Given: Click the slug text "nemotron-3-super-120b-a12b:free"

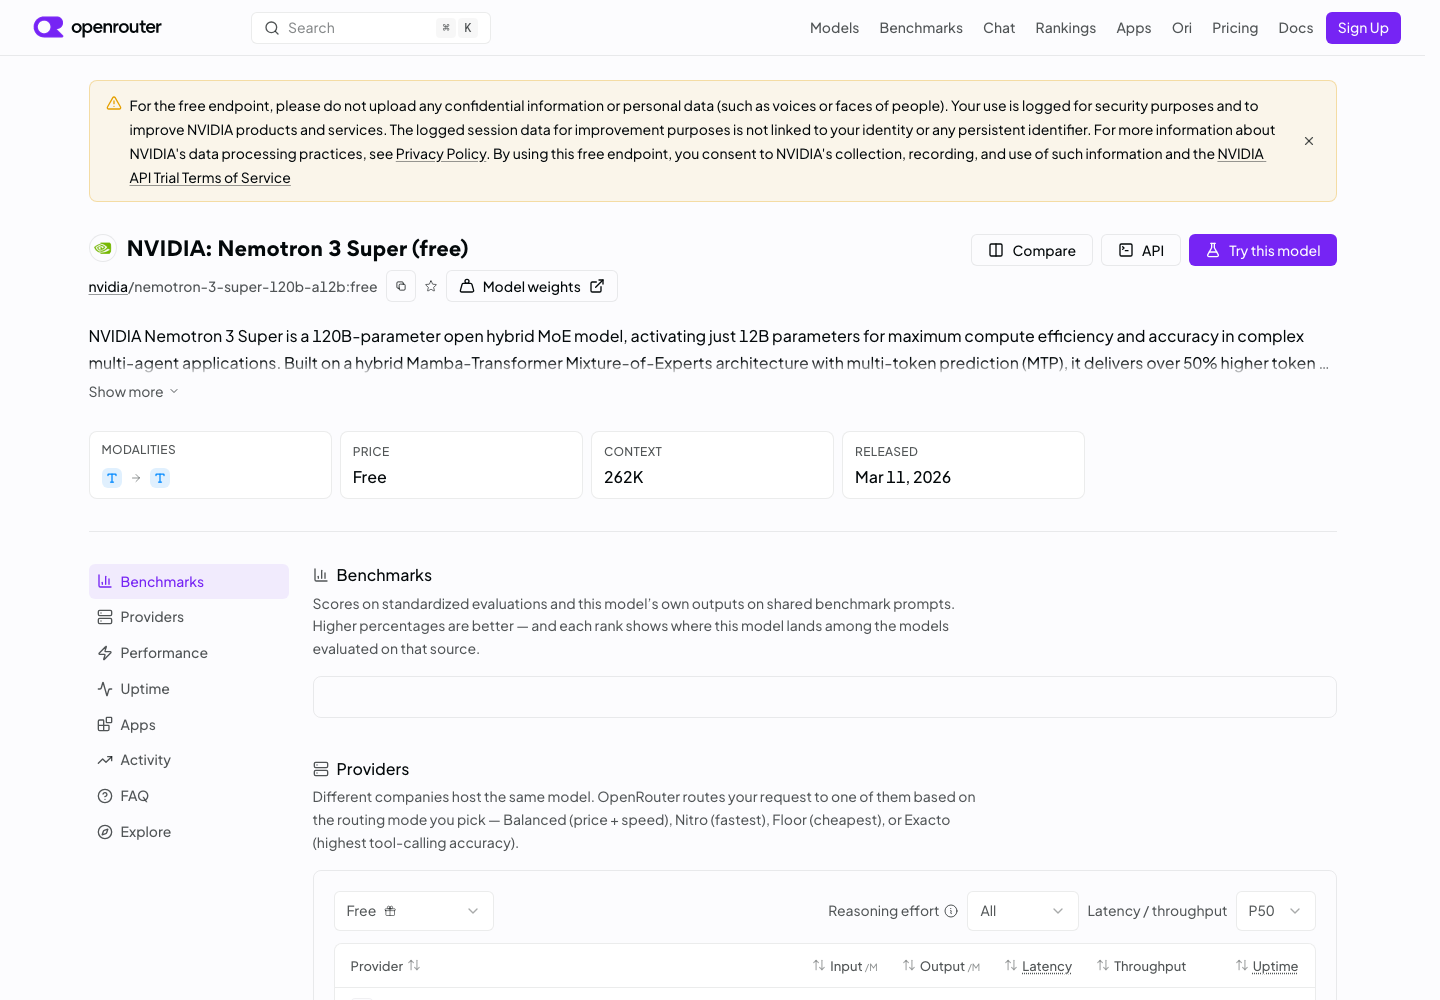Looking at the screenshot, I should click(x=256, y=287).
